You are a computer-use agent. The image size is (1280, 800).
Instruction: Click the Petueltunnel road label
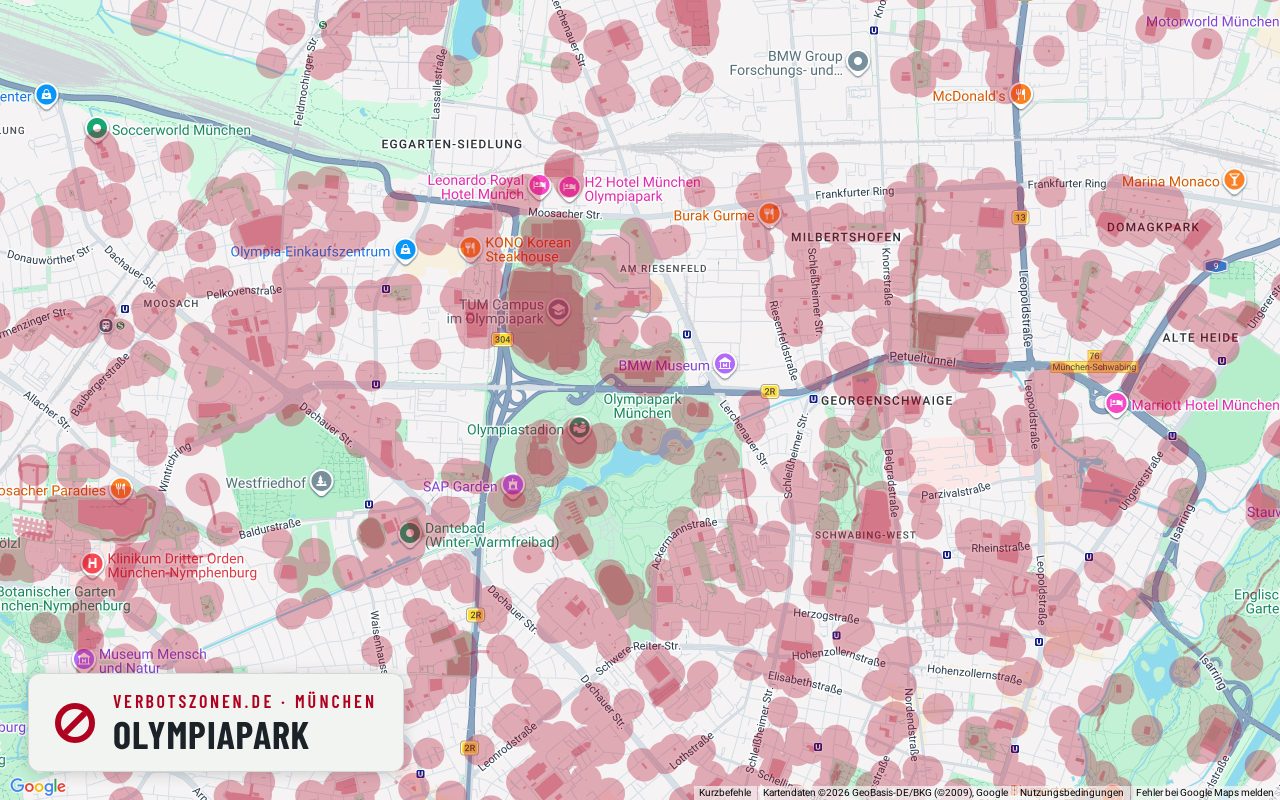pos(923,358)
